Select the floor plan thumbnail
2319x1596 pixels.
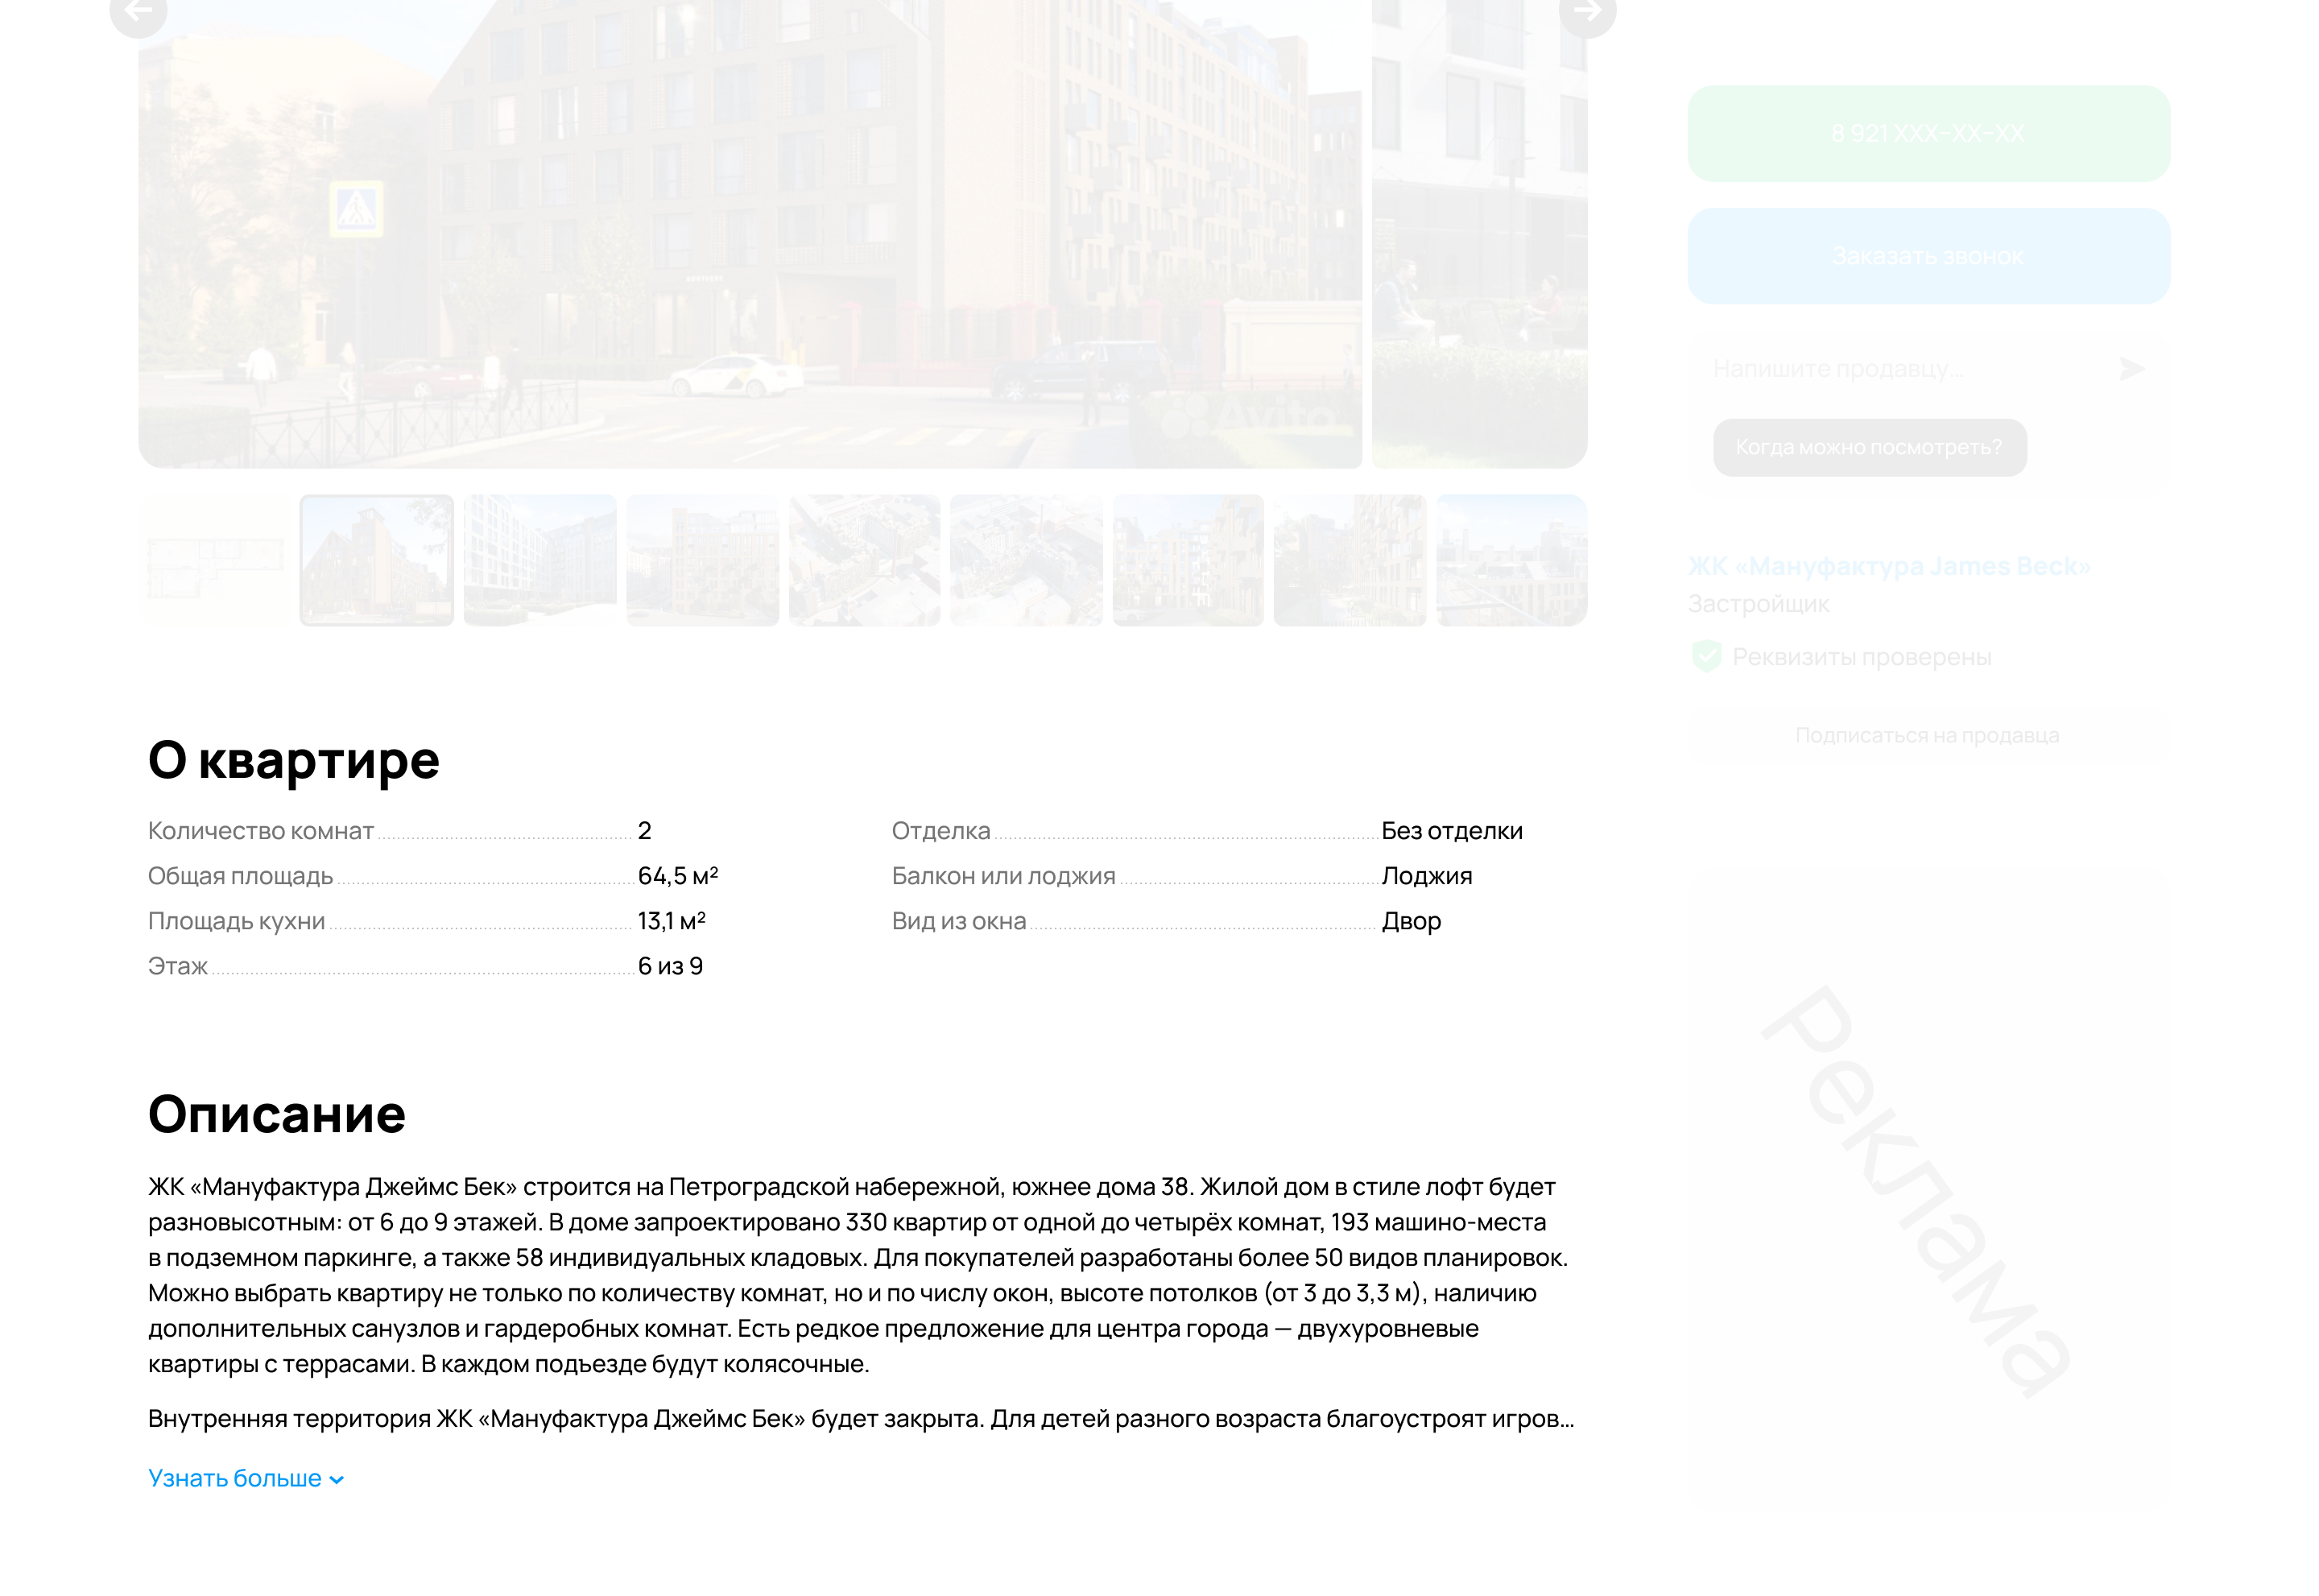pos(214,560)
